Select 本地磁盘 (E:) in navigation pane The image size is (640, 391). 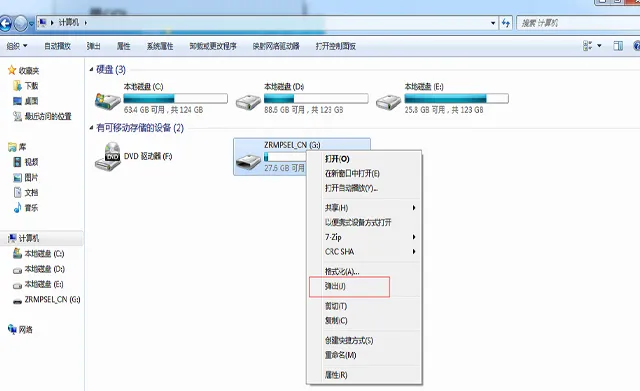click(39, 284)
